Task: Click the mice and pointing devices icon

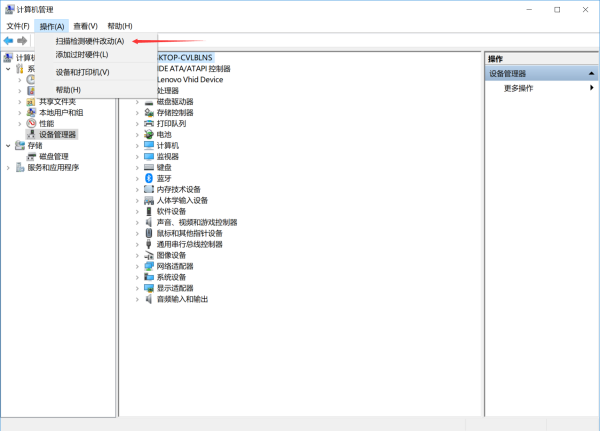Action: click(x=149, y=233)
